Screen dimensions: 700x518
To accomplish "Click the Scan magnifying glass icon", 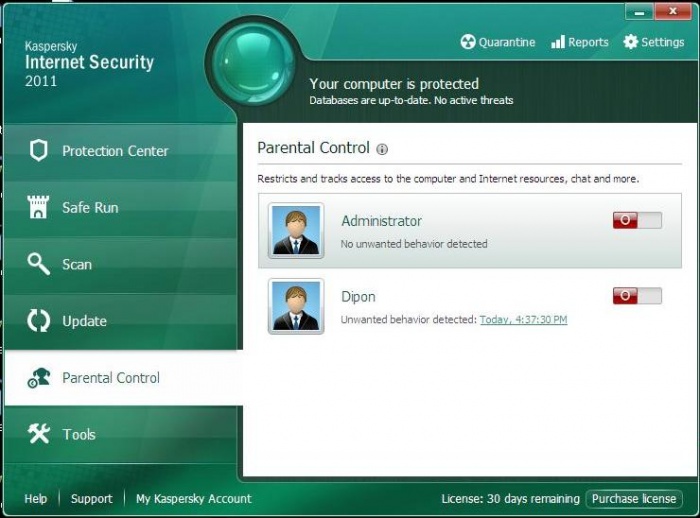I will (38, 264).
